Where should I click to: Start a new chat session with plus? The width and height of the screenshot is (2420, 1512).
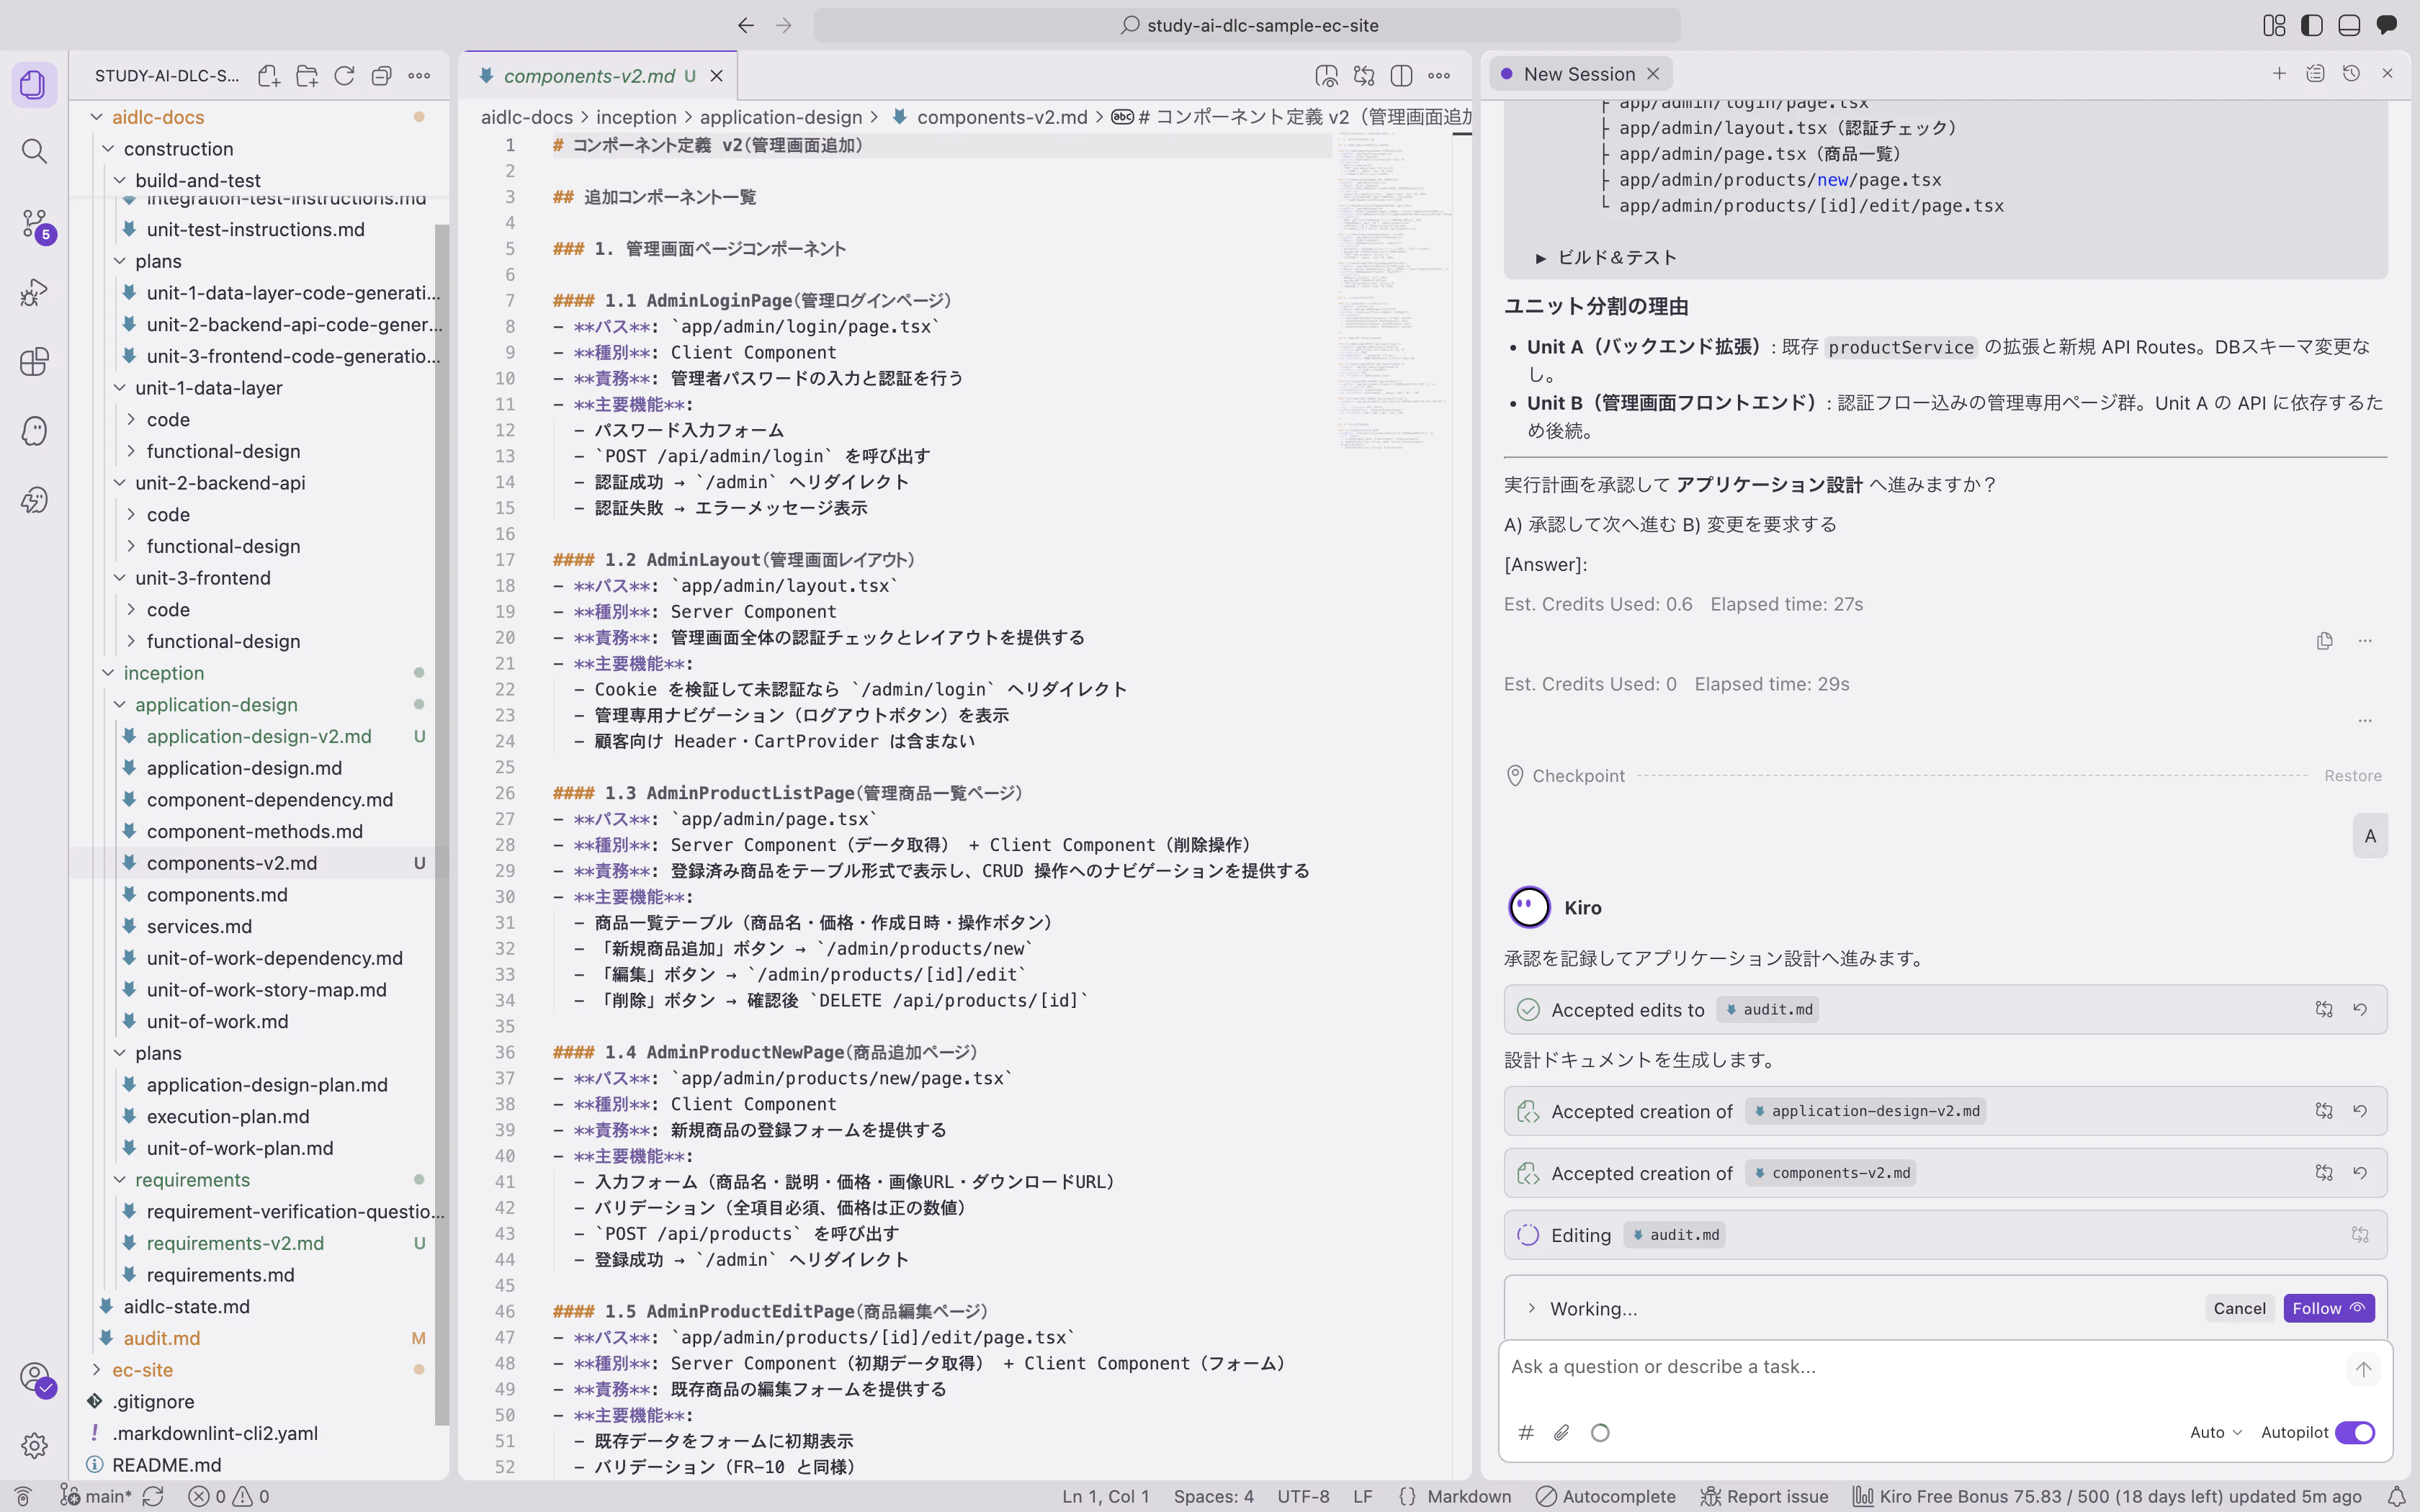click(x=2279, y=74)
